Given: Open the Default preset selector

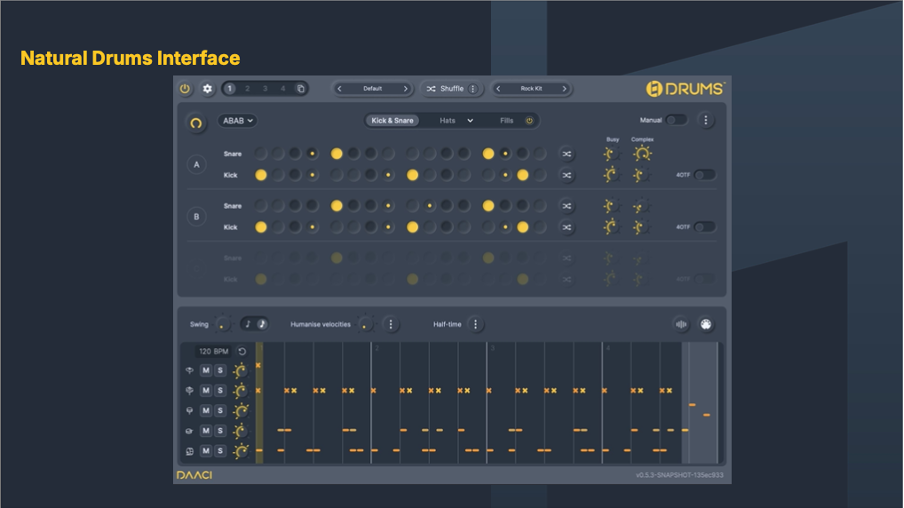Looking at the screenshot, I should [372, 89].
